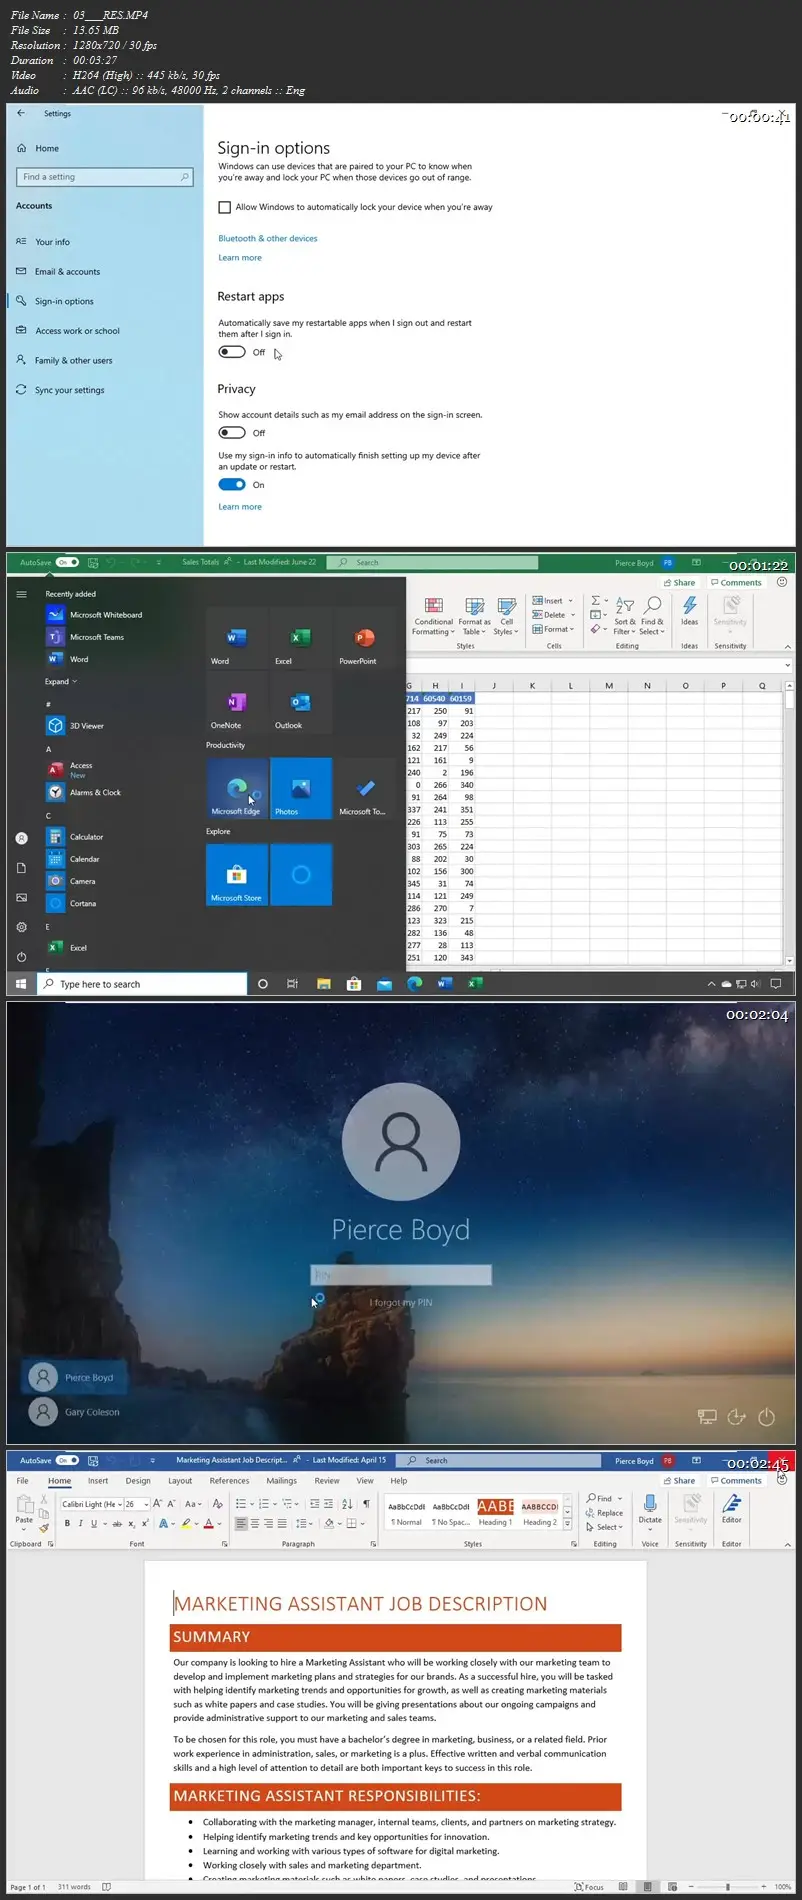
Task: Open Ease of Access on lock screen
Action: click(x=737, y=1417)
